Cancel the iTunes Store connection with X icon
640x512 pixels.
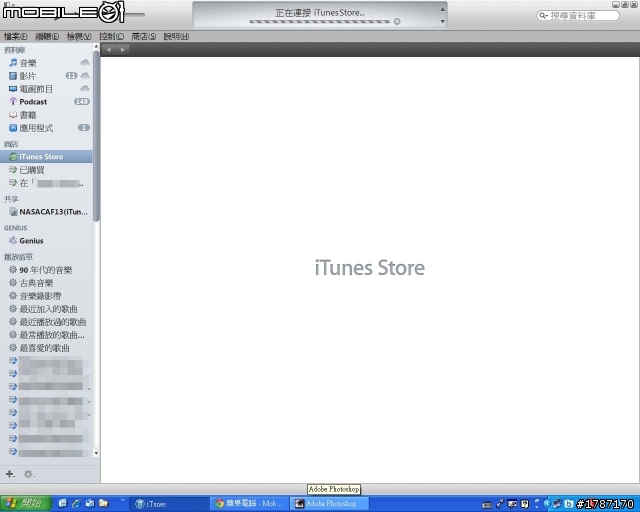397,21
